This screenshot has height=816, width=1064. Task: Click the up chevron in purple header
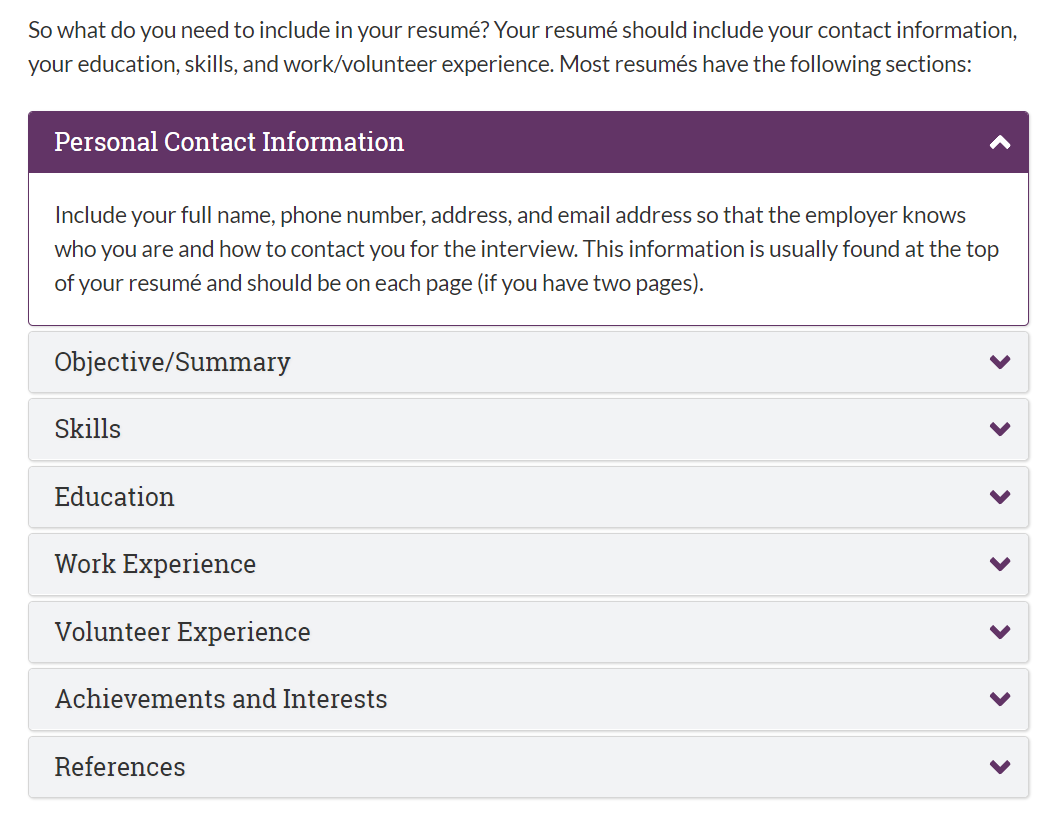point(1000,142)
